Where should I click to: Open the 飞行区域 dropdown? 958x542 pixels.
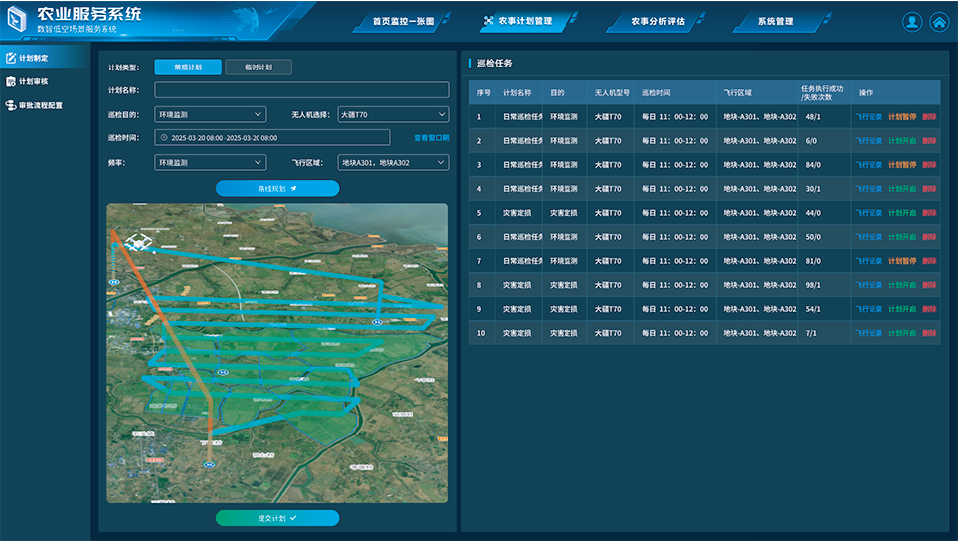(x=393, y=162)
